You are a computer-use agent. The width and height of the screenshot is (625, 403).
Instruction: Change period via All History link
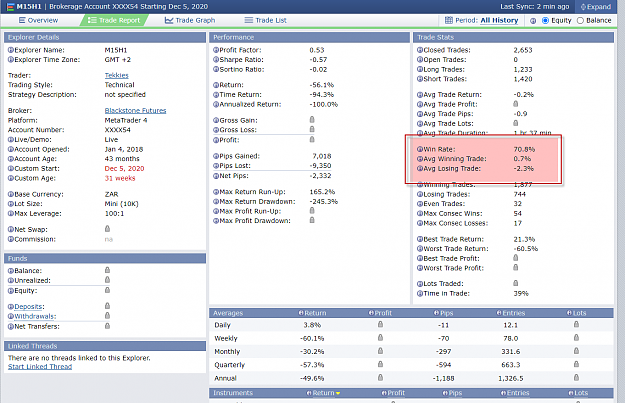pos(499,20)
